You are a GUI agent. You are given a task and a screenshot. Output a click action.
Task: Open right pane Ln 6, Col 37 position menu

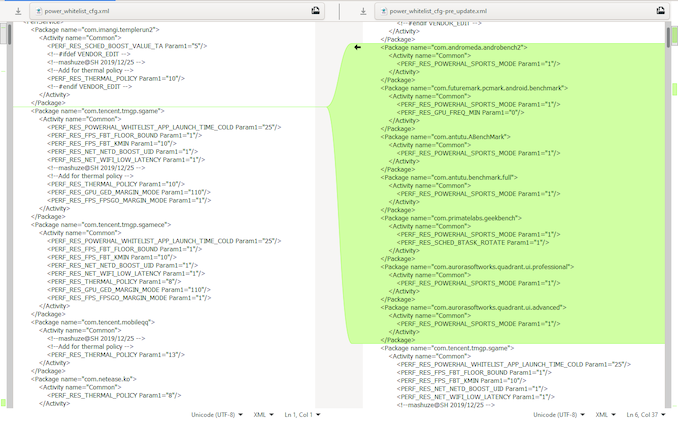(646, 414)
